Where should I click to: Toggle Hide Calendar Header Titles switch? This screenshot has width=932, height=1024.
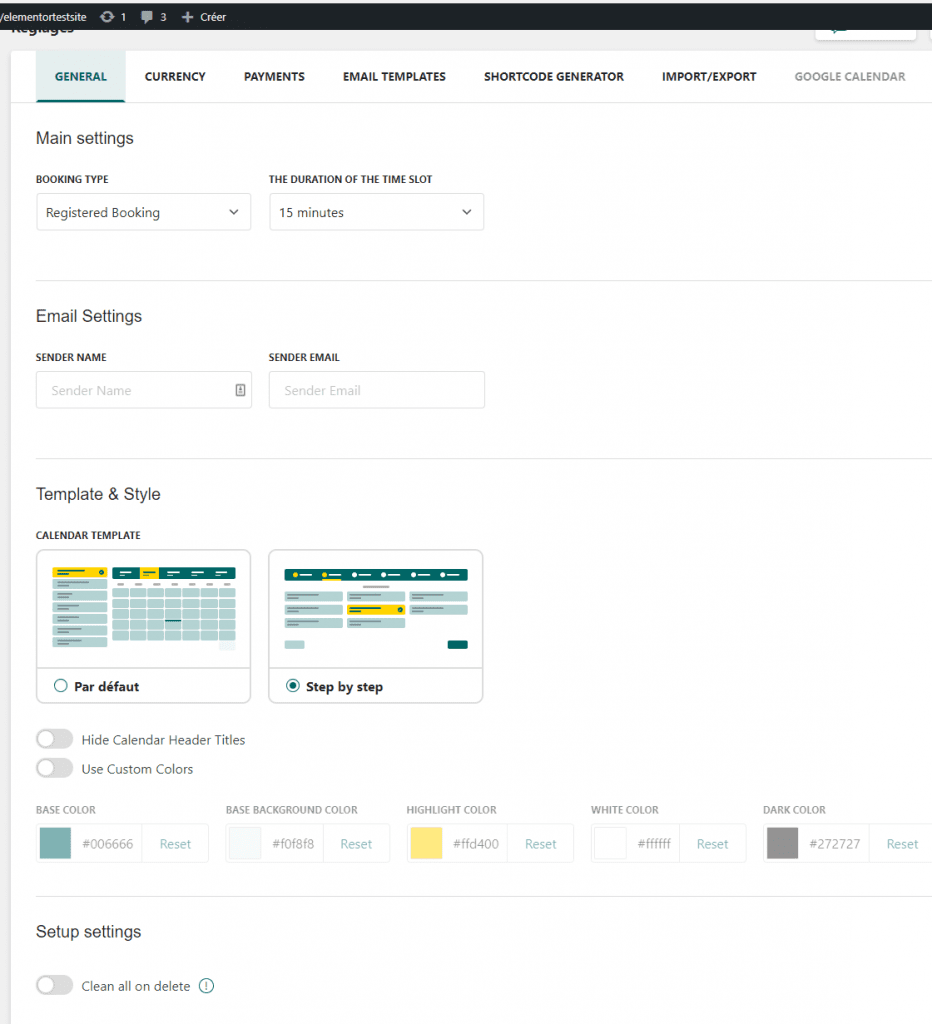click(55, 740)
